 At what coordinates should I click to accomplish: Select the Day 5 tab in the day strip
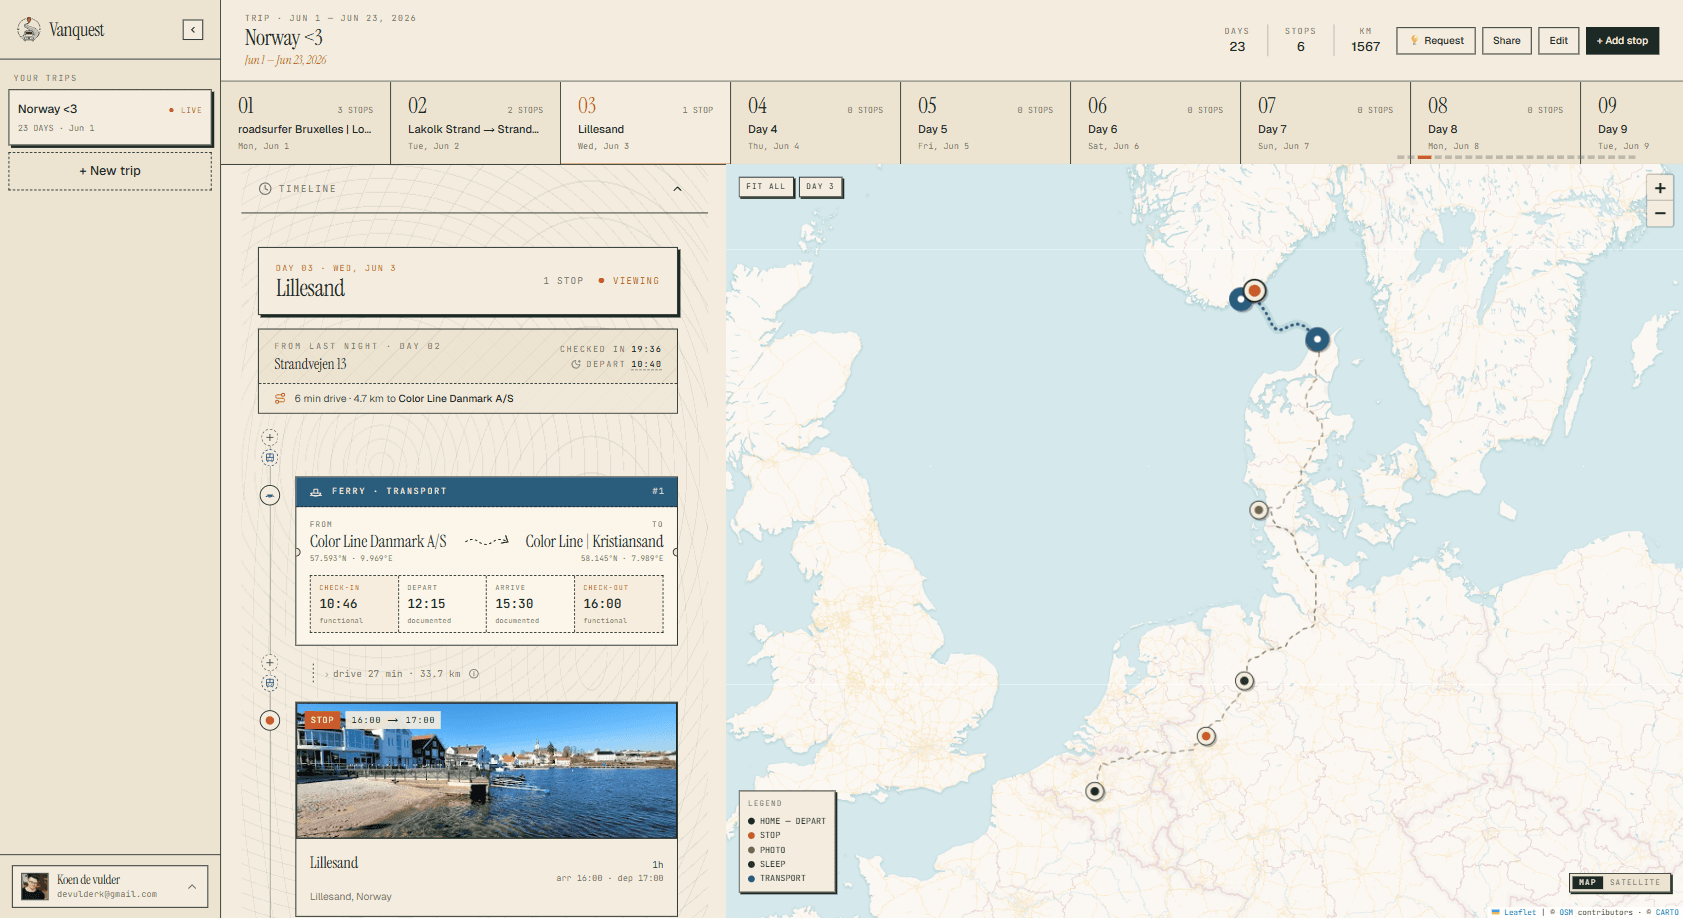pos(985,122)
